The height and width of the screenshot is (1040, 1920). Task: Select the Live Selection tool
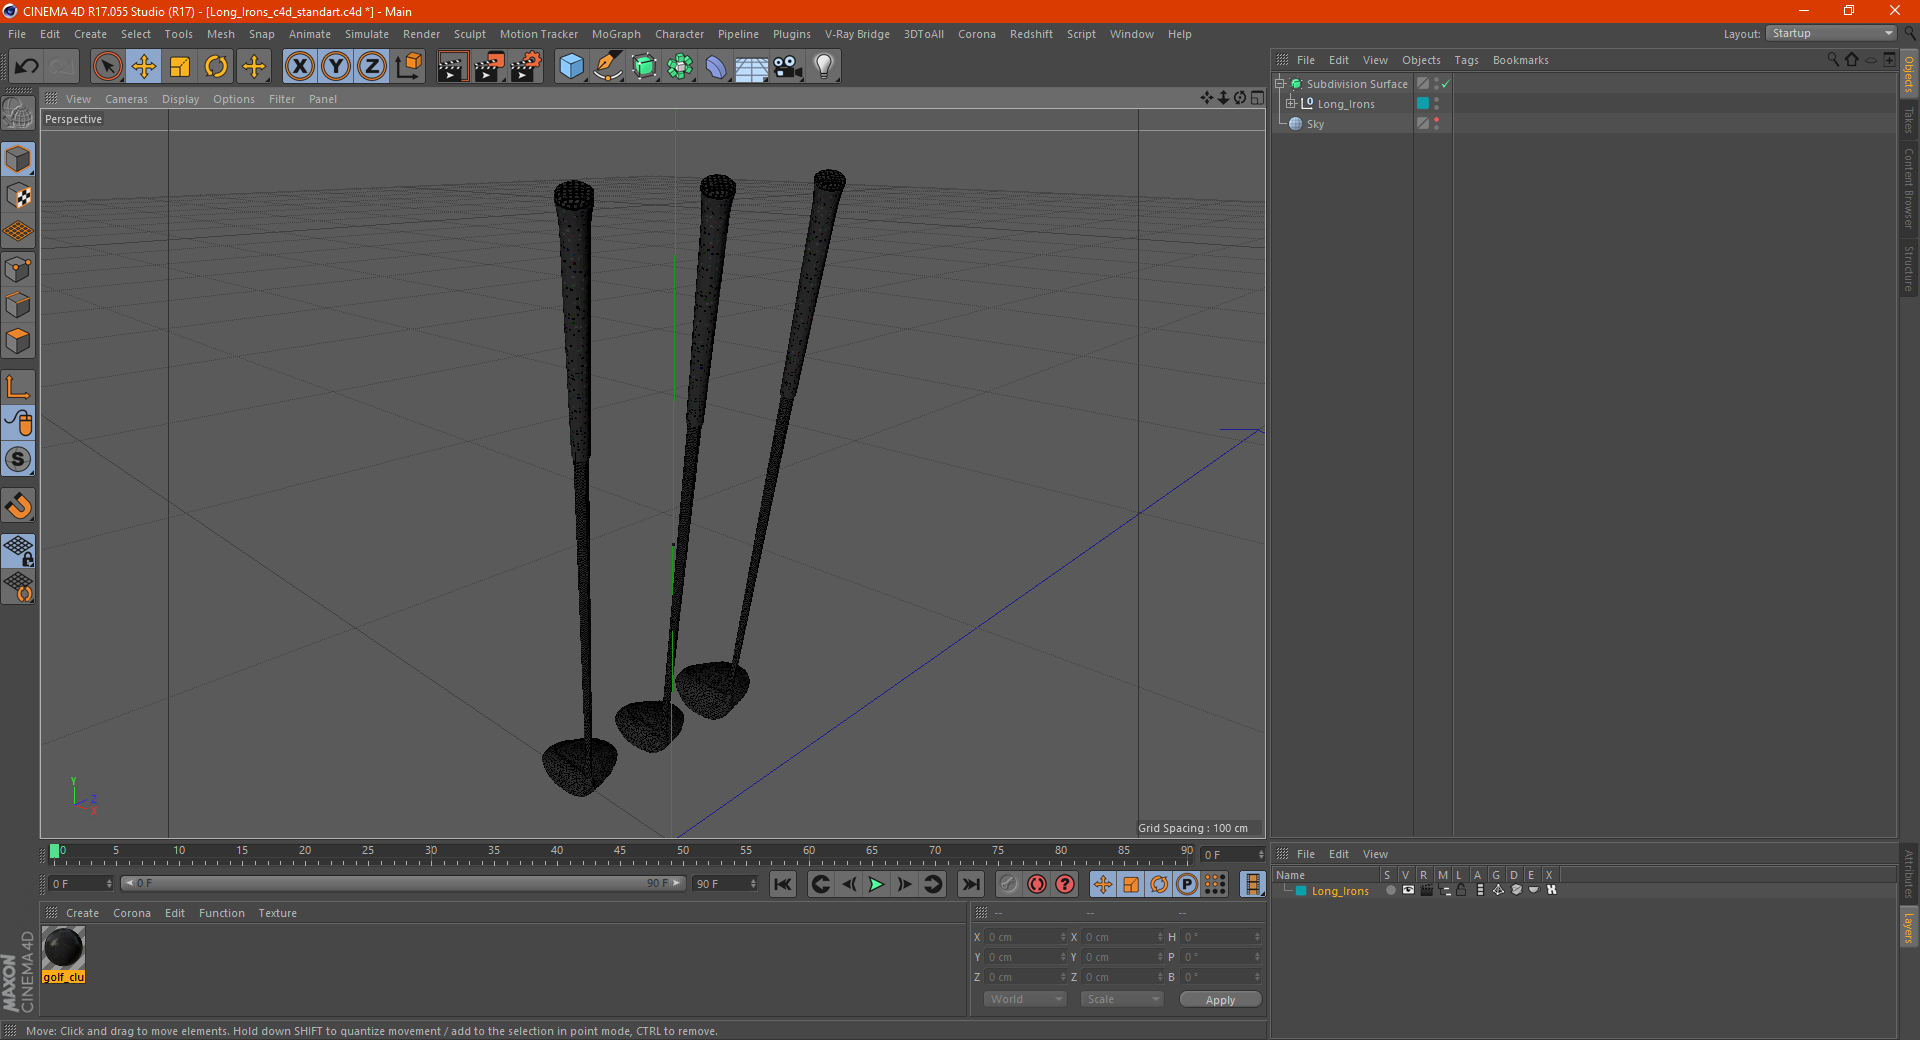pos(107,67)
